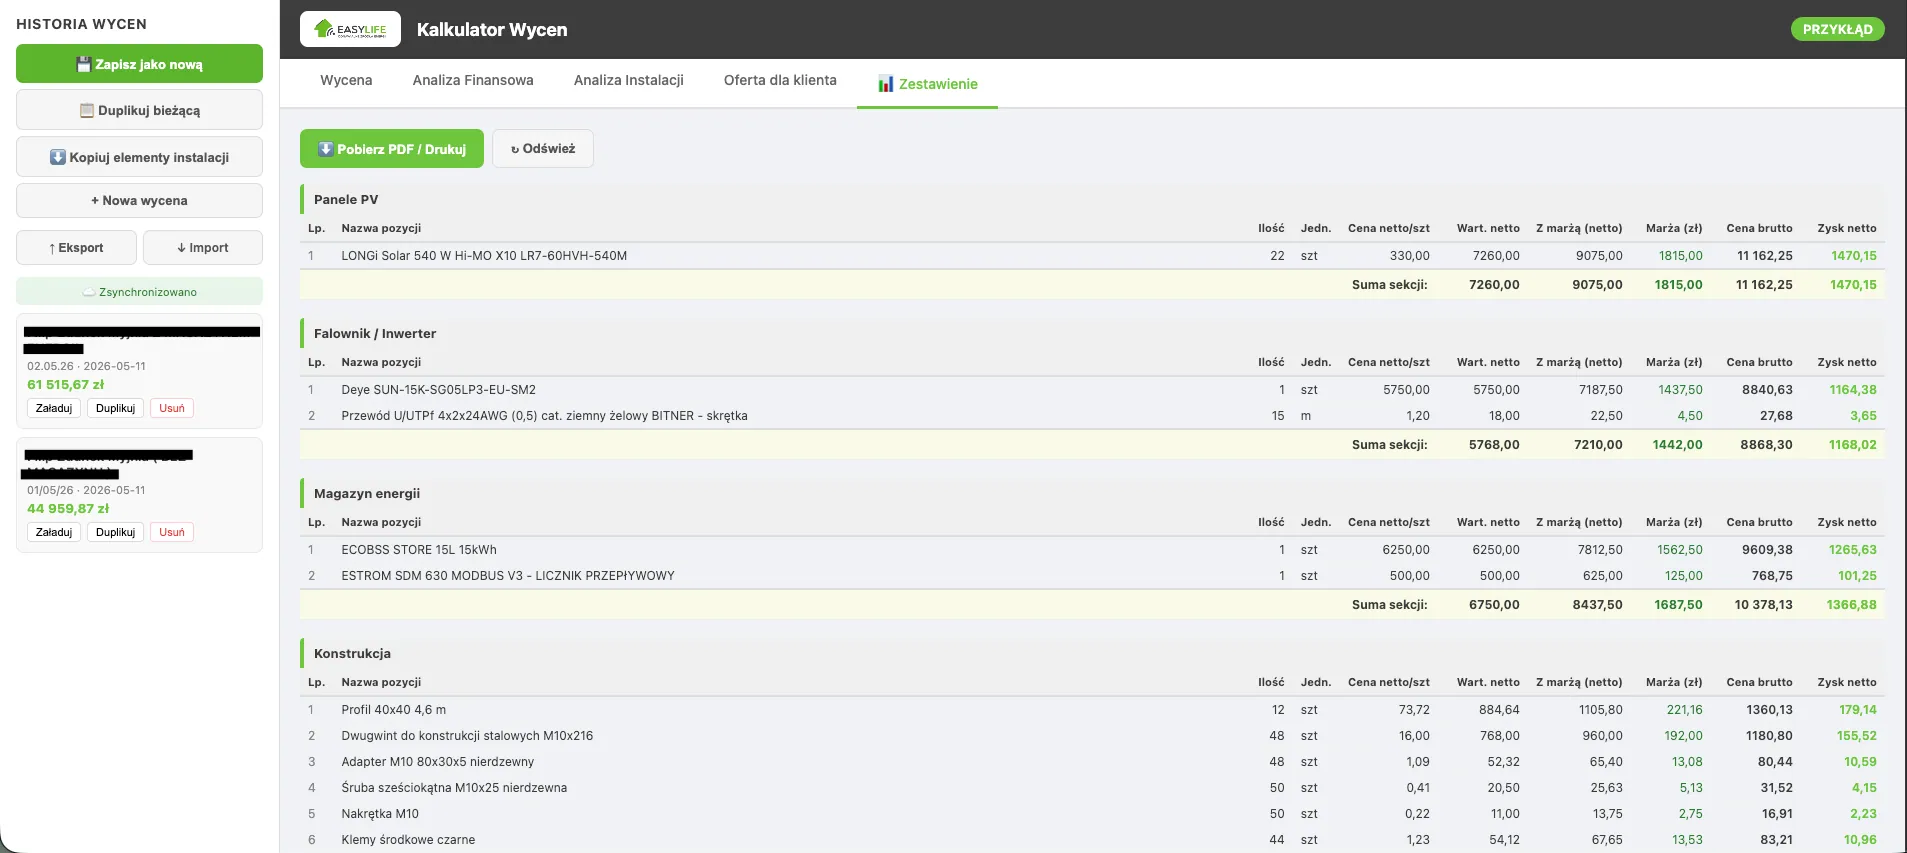Click the cloud icon next to Zsynchronizowano
Viewport: 1907px width, 853px height.
pos(89,292)
